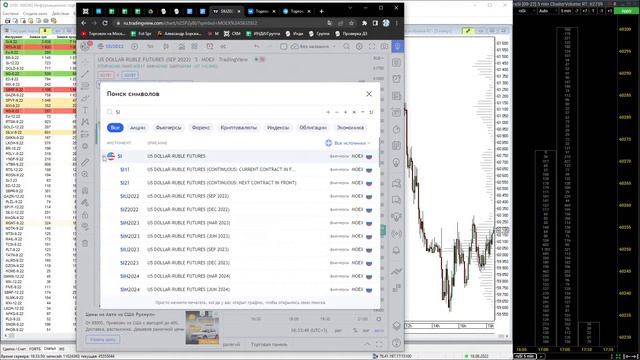Open 'ИНДИГруппа' bookmark
This screenshot has height=360, width=640.
tap(263, 34)
